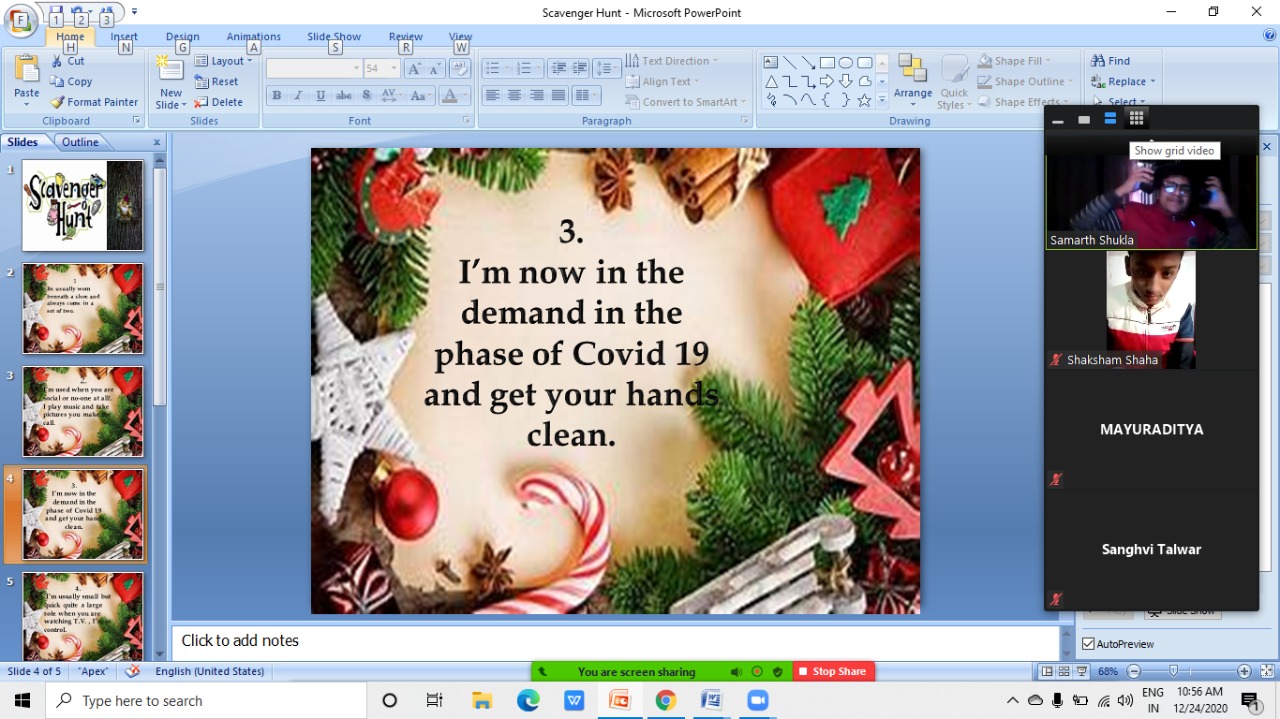Viewport: 1280px width, 719px height.
Task: Open the Insert ribbon tab
Action: tap(124, 37)
